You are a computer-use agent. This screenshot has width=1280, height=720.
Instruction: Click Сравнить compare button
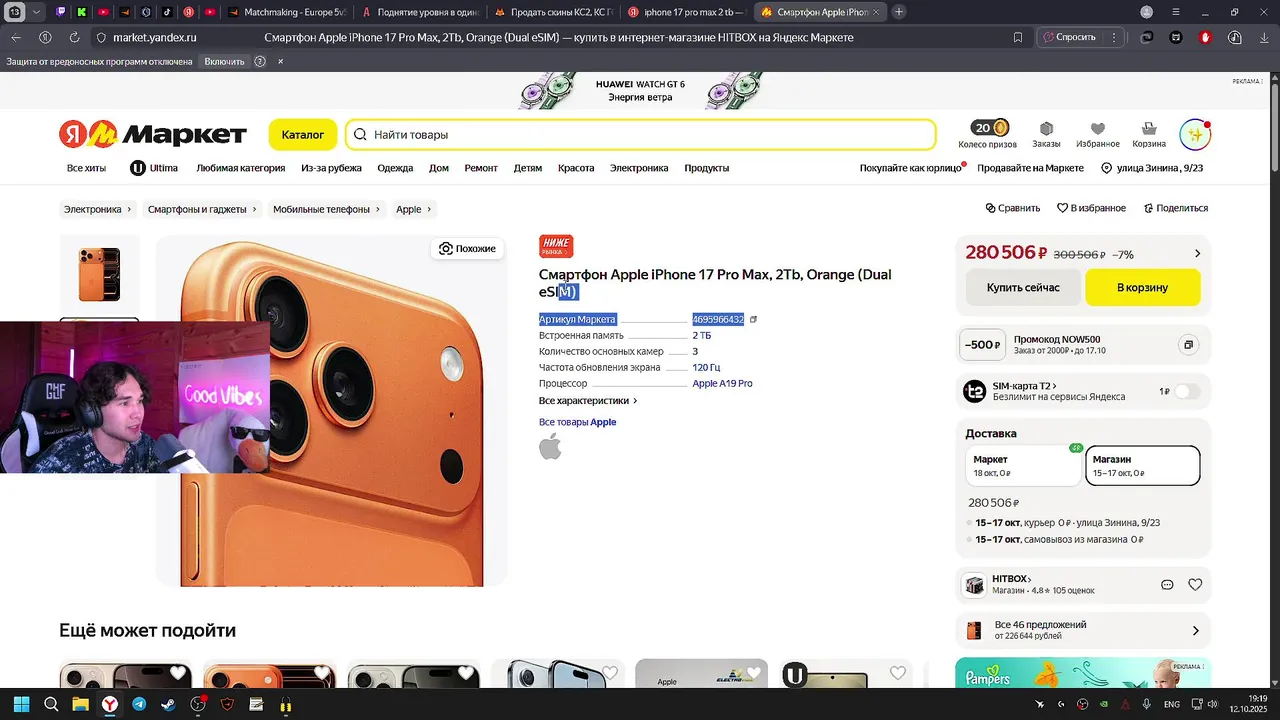pyautogui.click(x=1013, y=208)
